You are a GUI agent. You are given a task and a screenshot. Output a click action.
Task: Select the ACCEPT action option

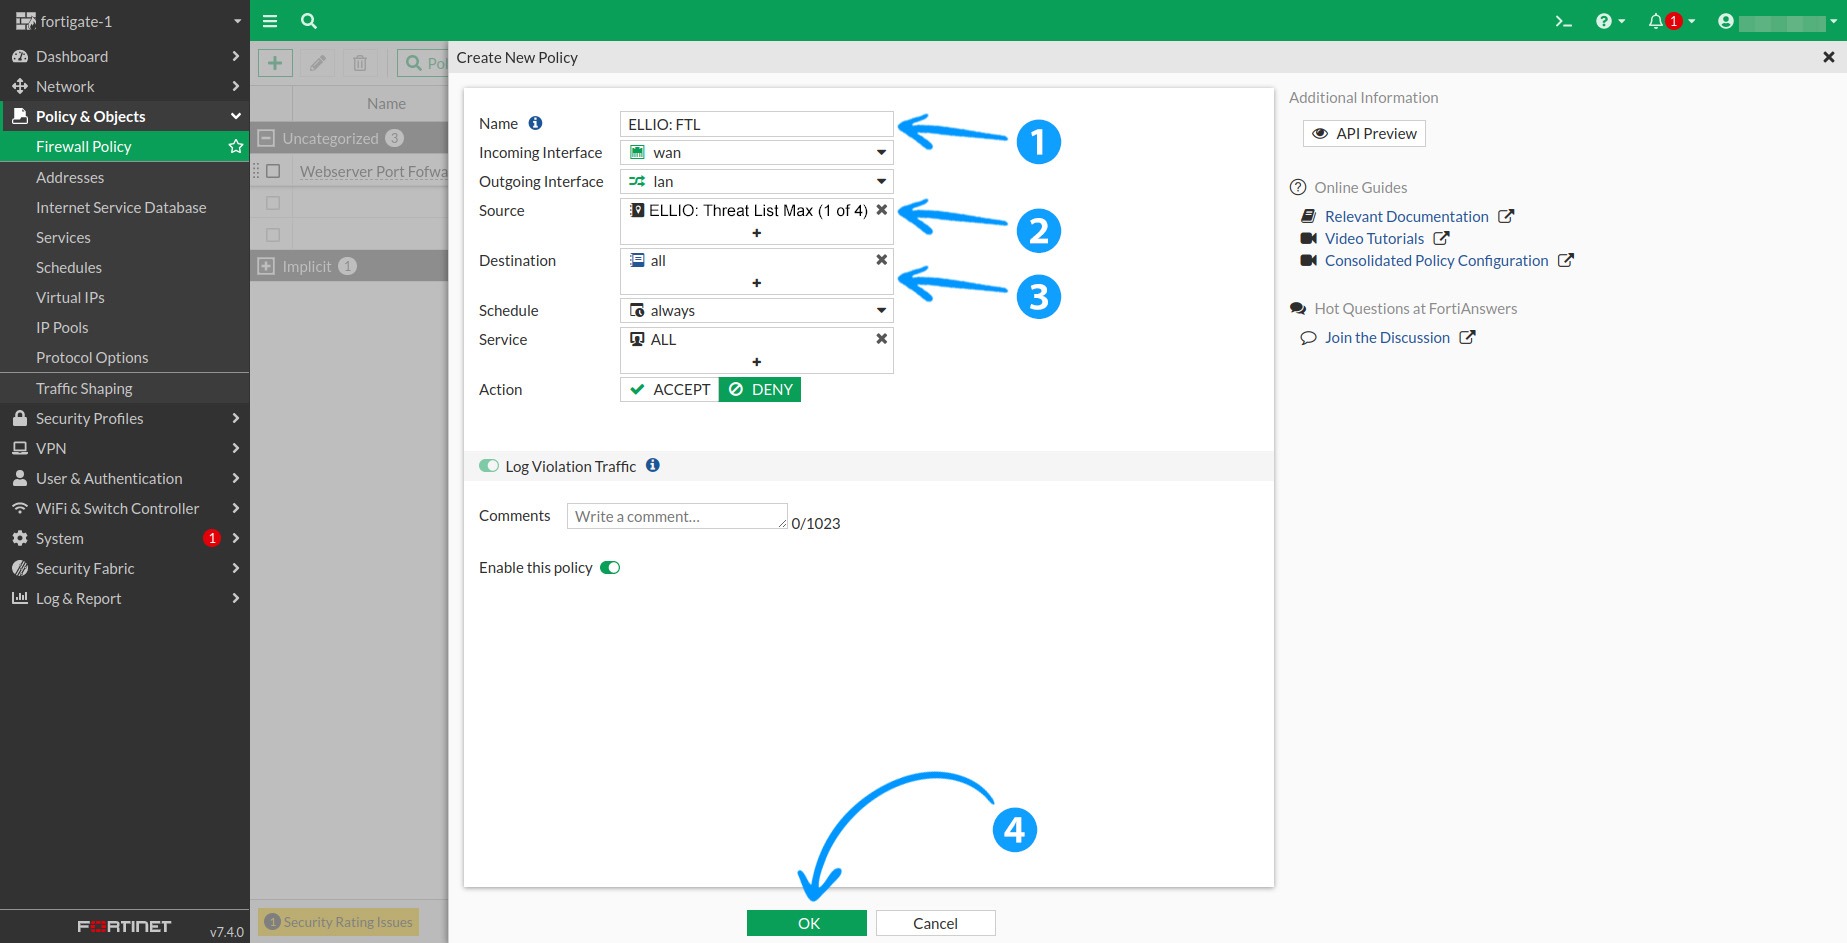click(670, 389)
